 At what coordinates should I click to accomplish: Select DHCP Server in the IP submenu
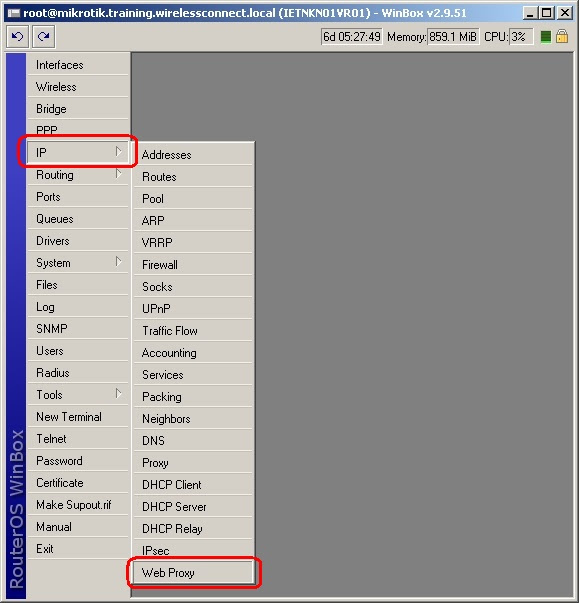pos(193,506)
